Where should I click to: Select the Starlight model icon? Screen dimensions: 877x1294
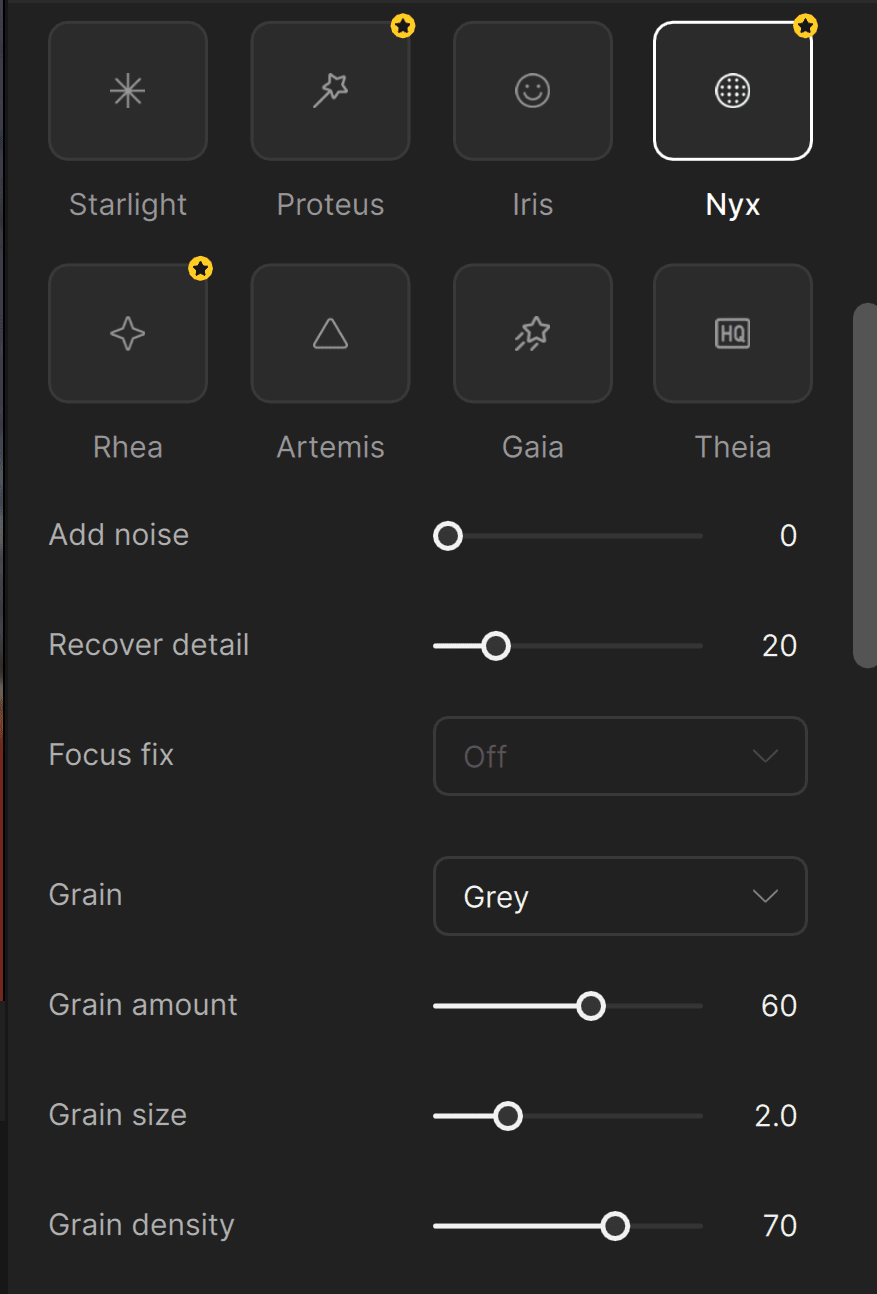click(128, 92)
